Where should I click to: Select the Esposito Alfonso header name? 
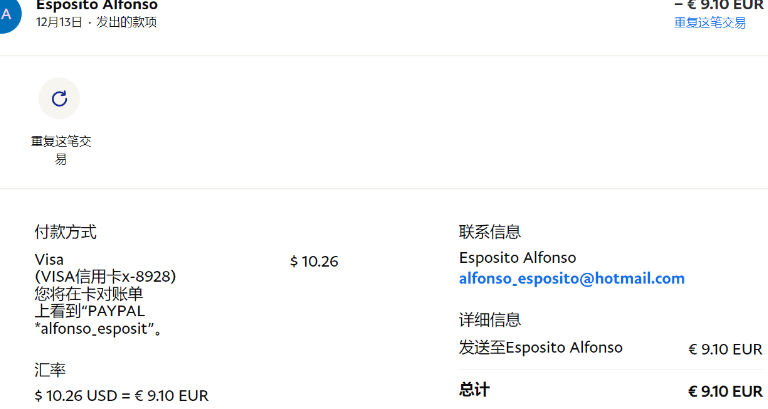pos(97,6)
